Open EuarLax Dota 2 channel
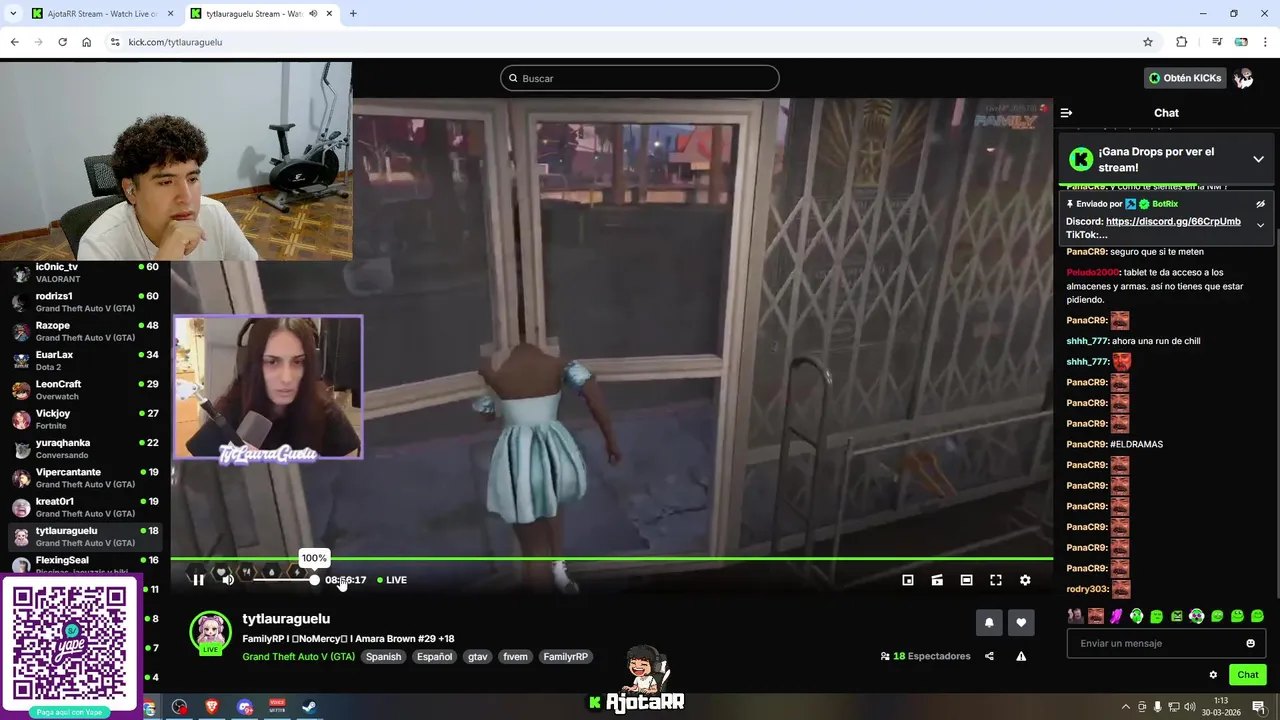This screenshot has width=1280, height=720. pos(86,360)
